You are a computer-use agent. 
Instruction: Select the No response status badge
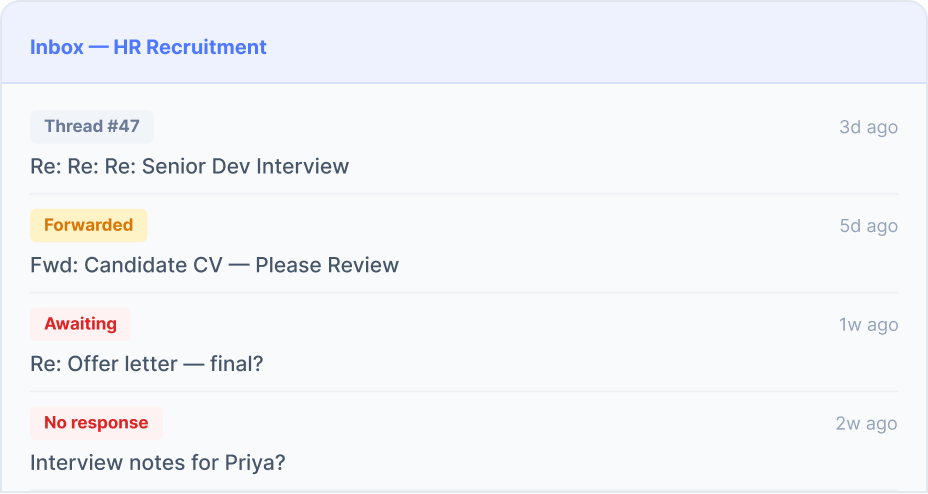pos(96,423)
